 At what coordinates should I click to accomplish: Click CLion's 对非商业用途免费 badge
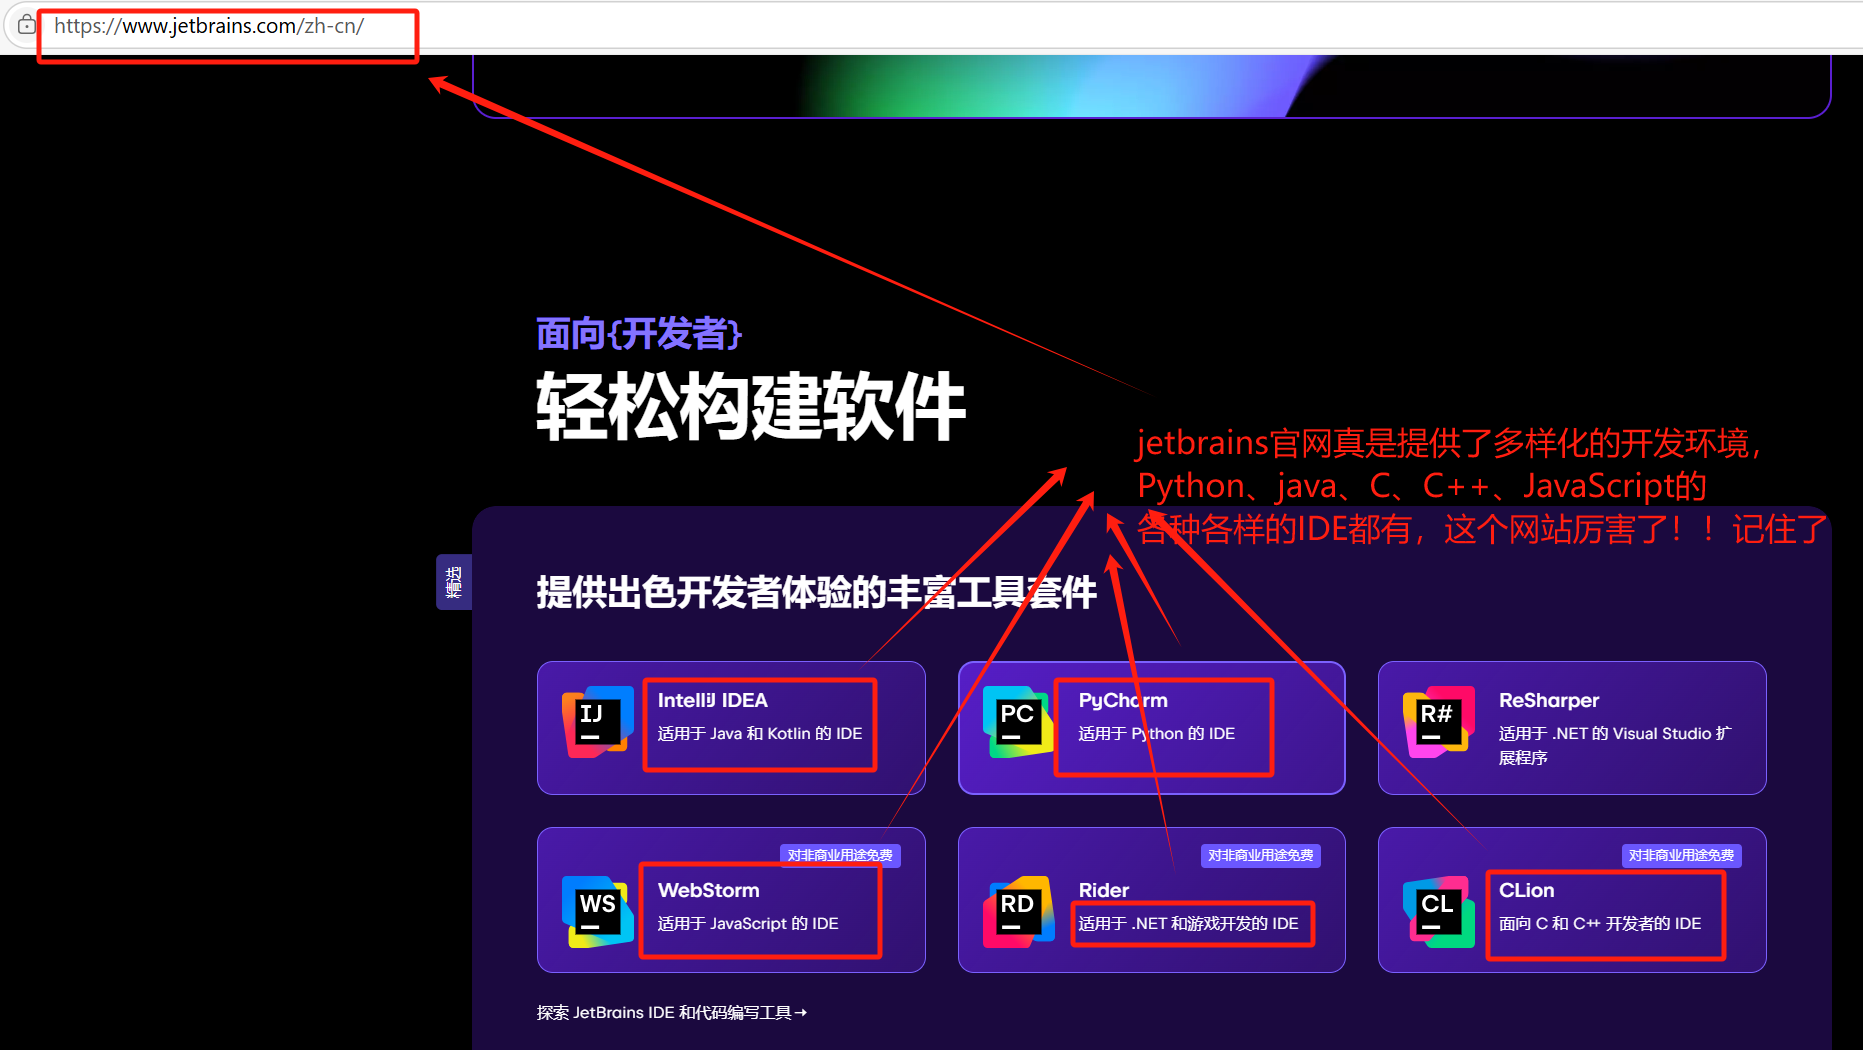coord(1682,855)
